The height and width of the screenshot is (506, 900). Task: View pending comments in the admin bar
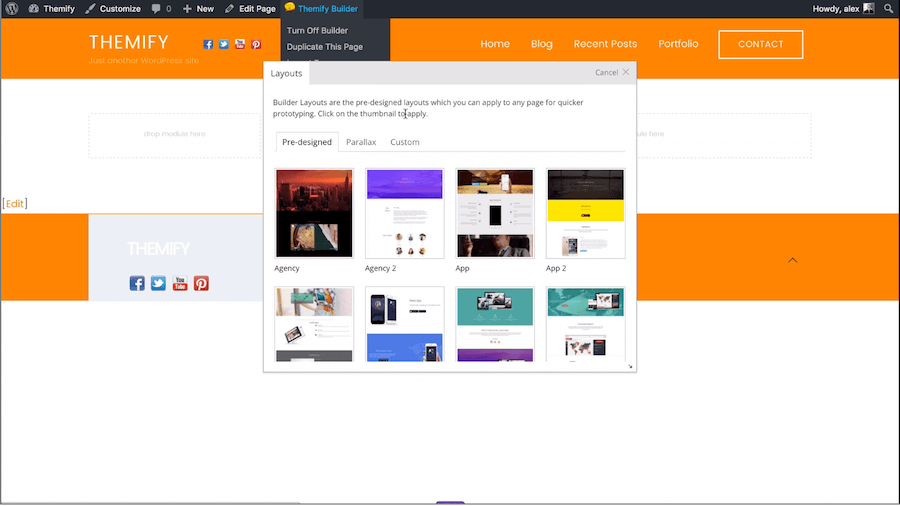coord(161,9)
